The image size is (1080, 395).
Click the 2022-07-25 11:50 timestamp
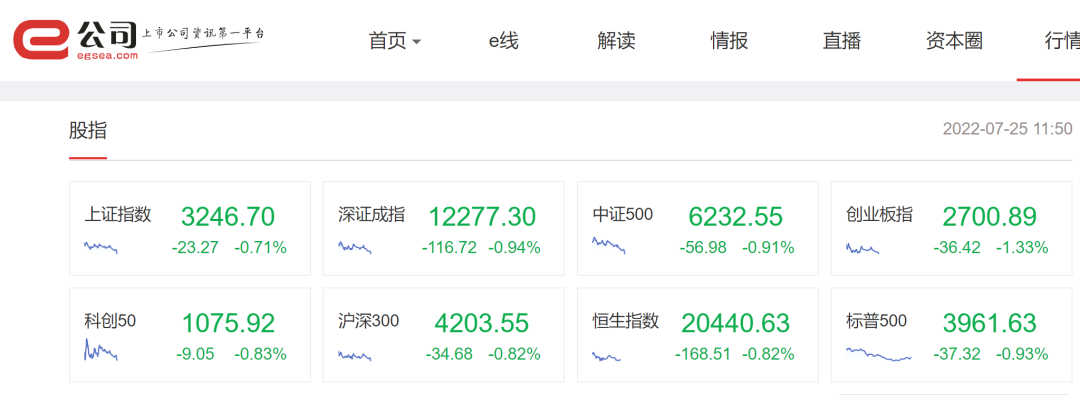[x=1008, y=129]
